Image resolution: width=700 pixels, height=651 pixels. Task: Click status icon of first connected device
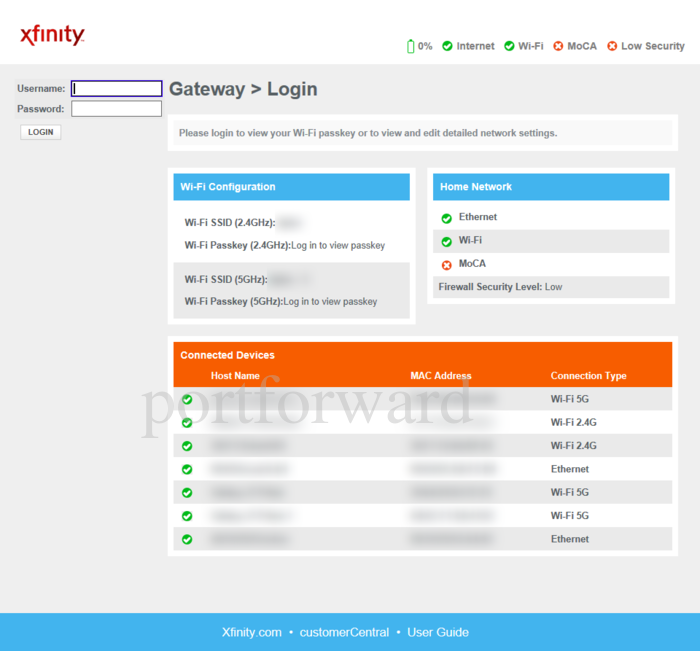click(187, 399)
